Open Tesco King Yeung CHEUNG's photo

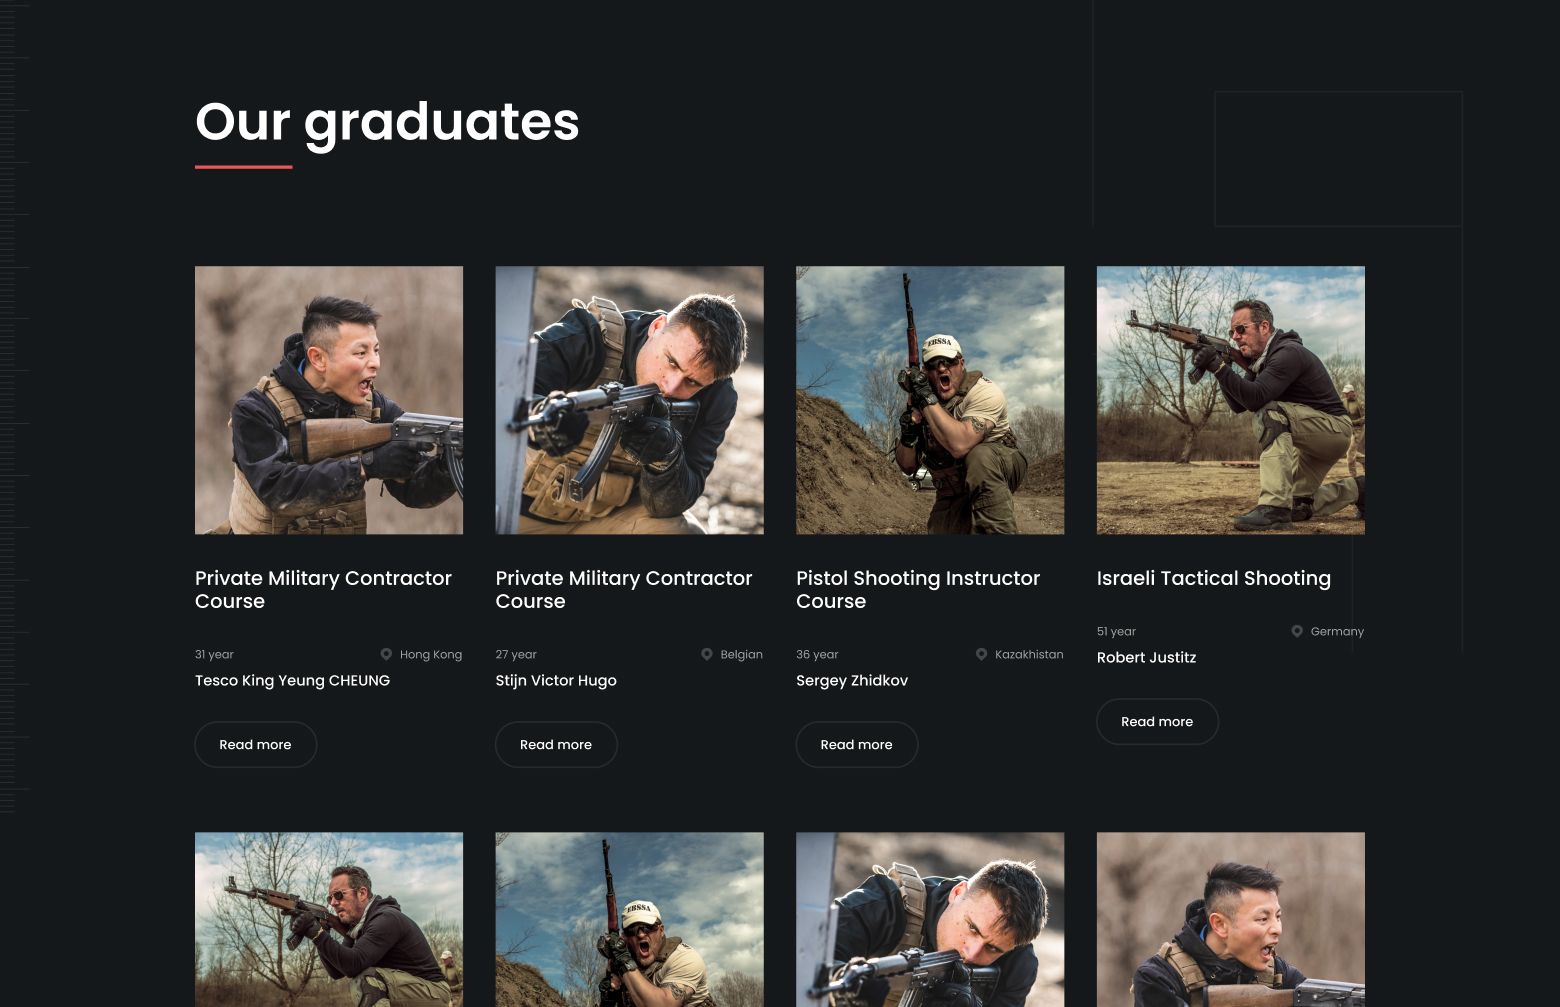(x=329, y=400)
